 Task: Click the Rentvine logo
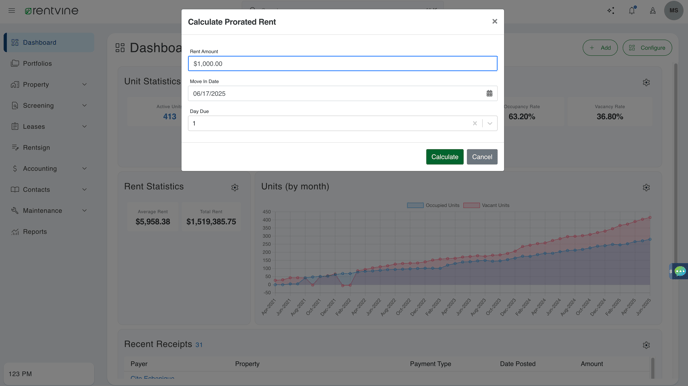(x=52, y=11)
